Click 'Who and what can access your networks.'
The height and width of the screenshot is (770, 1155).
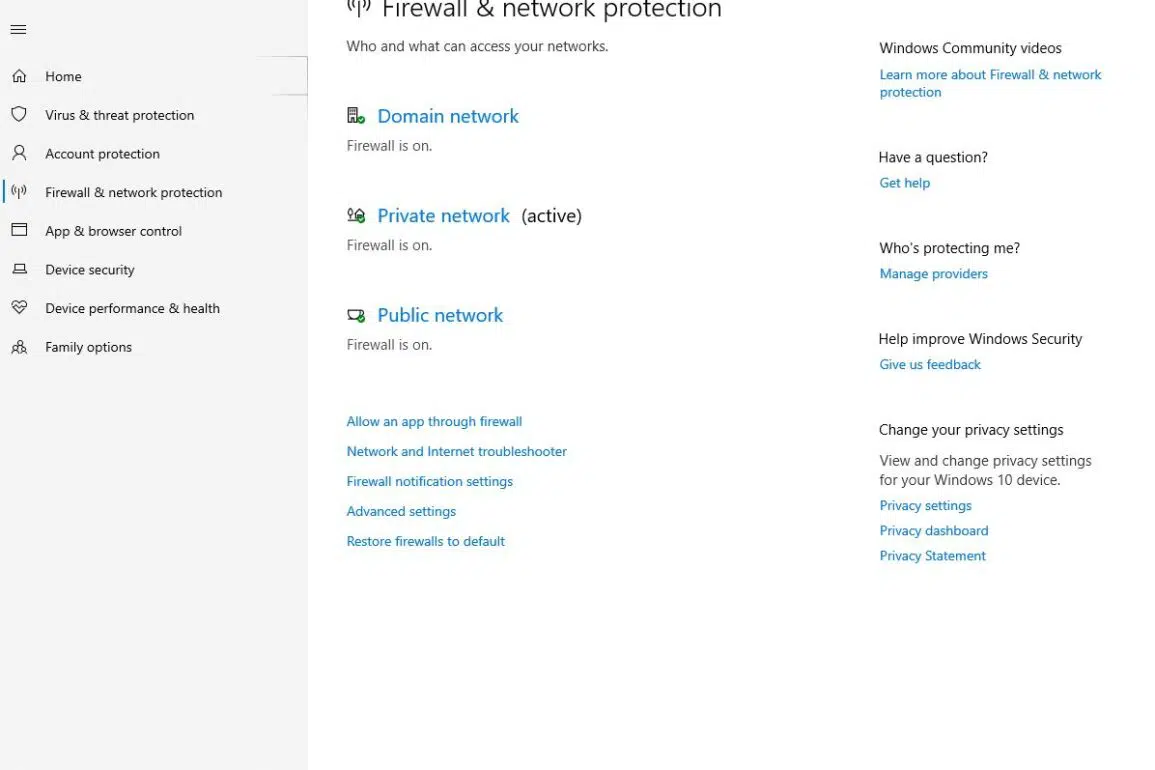point(477,46)
